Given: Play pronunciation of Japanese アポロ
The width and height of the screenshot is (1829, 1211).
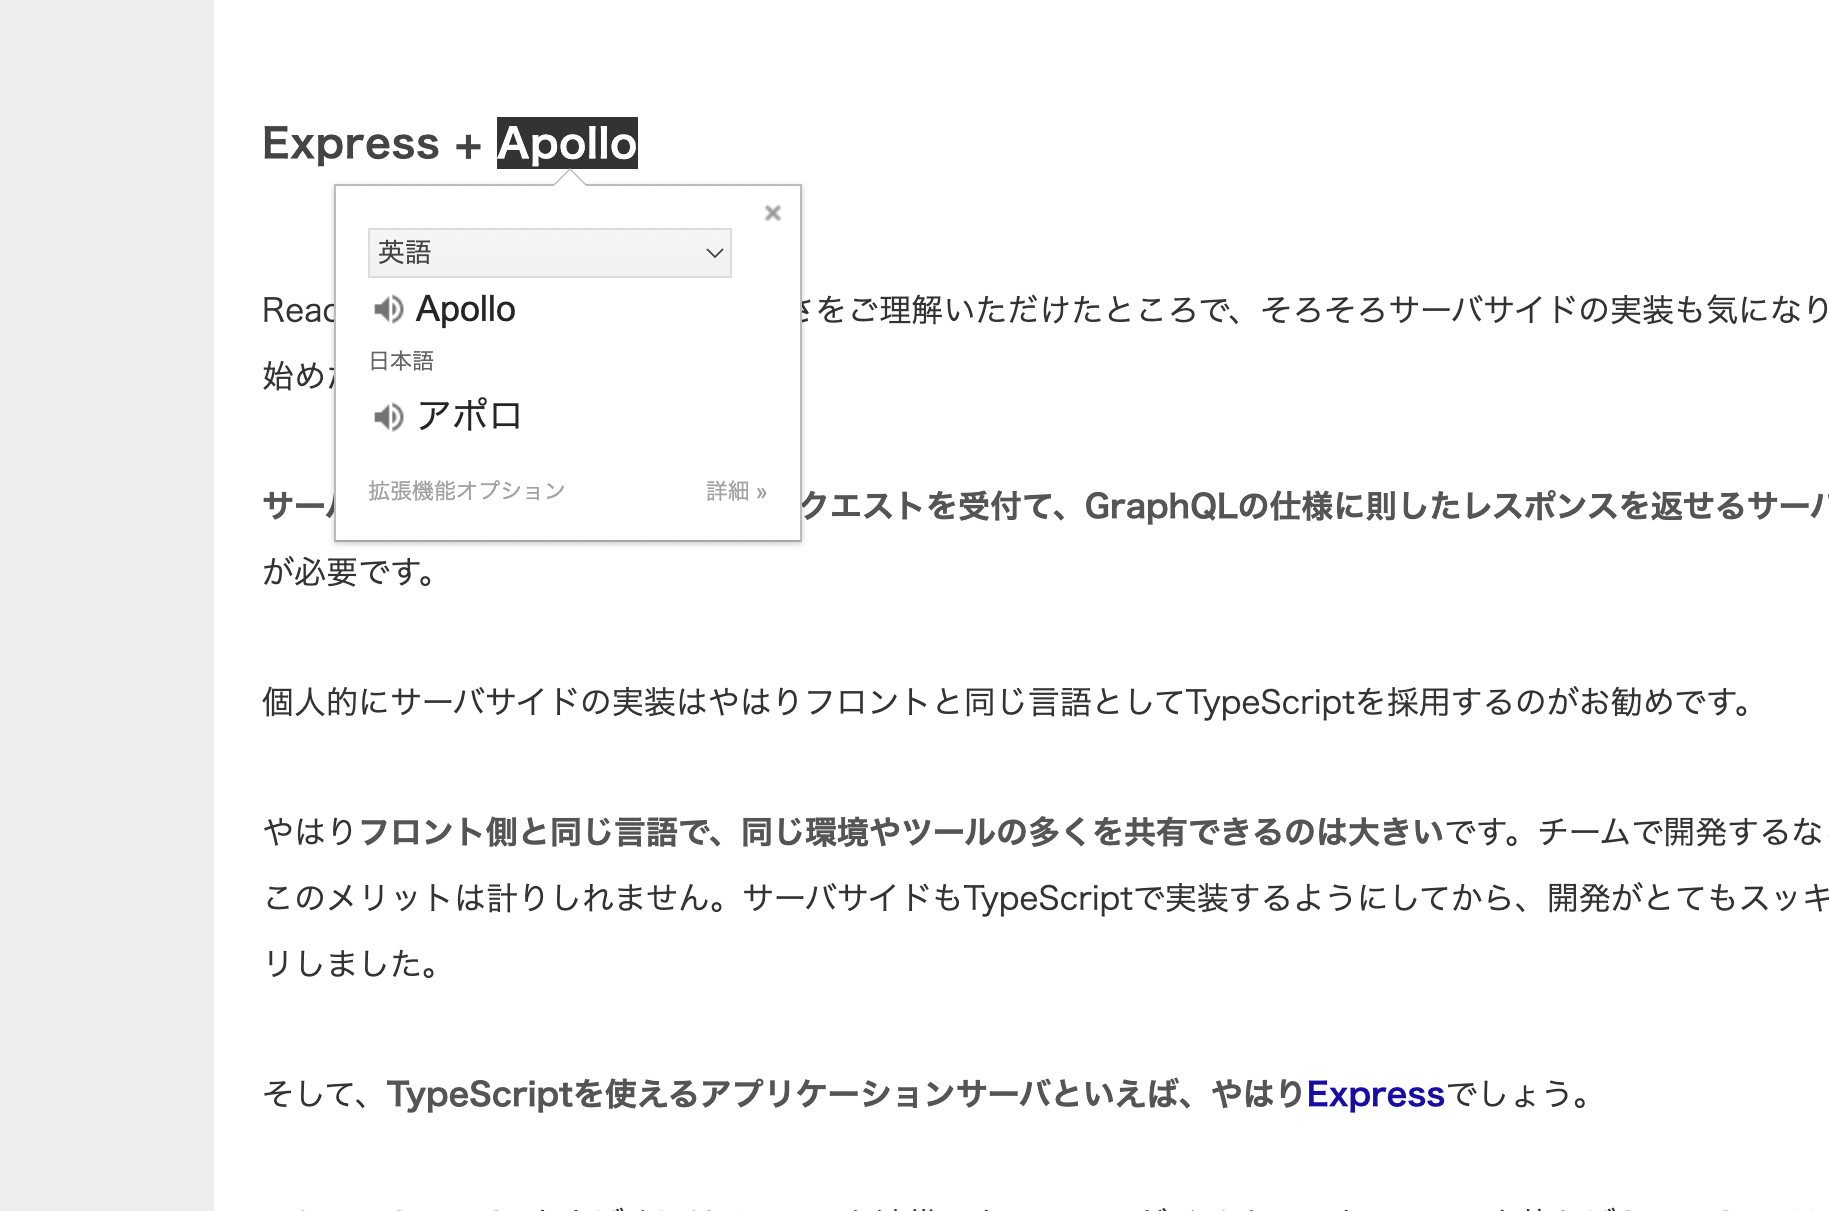Looking at the screenshot, I should (x=388, y=416).
